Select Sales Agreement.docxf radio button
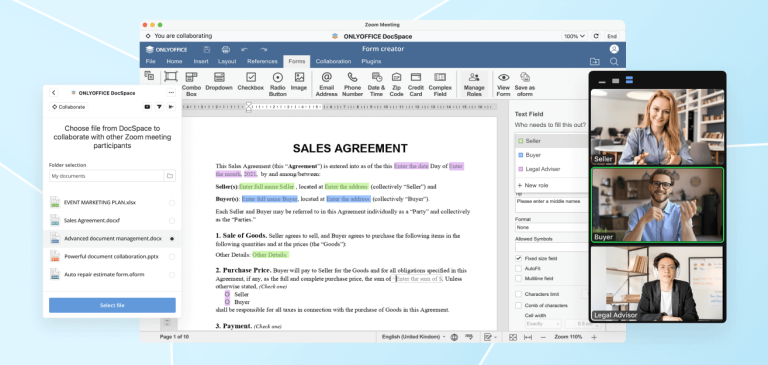 tap(172, 220)
